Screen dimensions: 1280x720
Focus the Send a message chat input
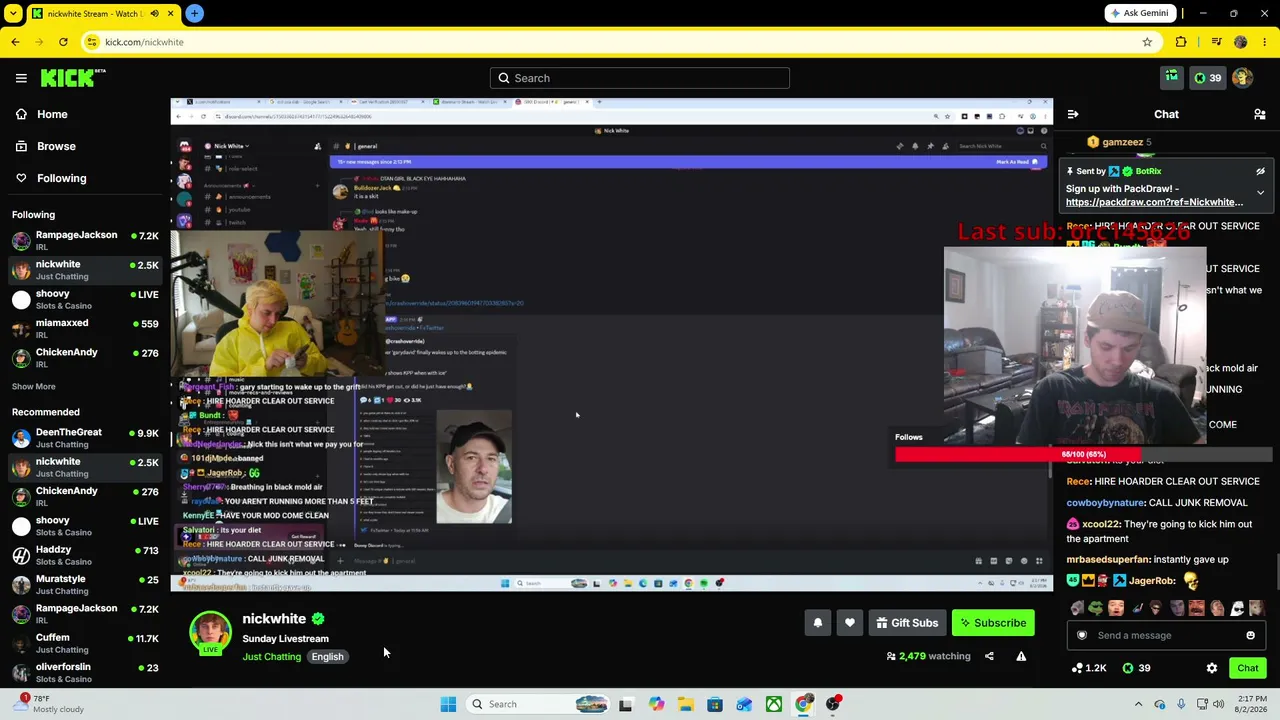(x=1164, y=635)
